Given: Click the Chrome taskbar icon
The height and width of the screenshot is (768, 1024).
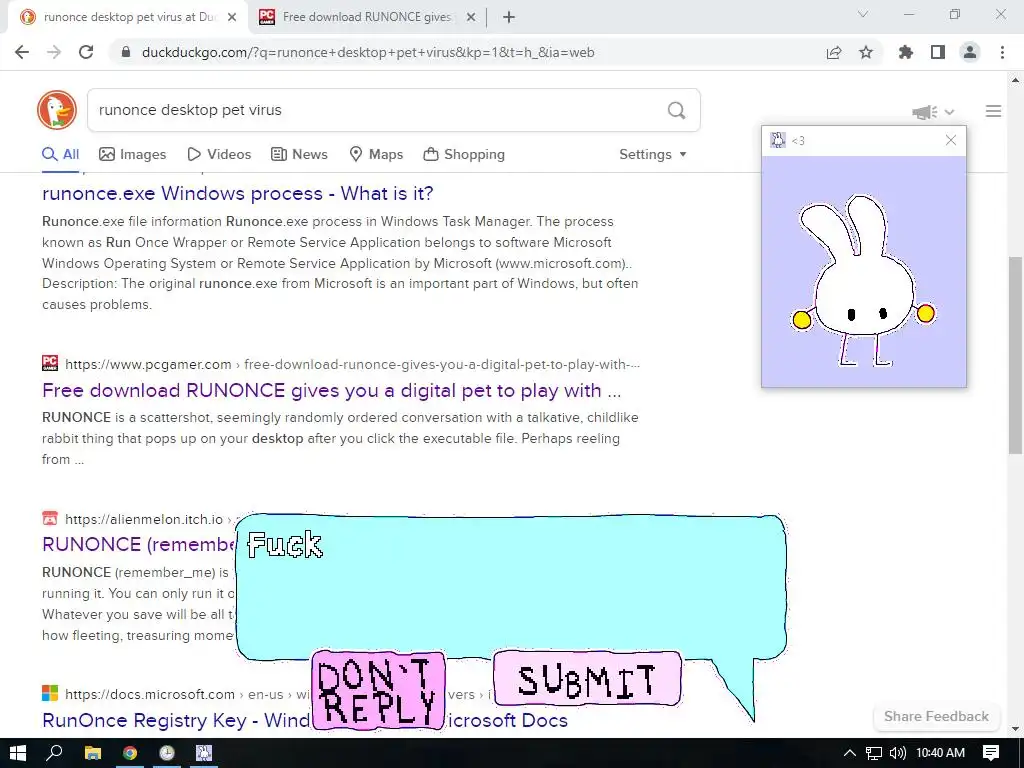Looking at the screenshot, I should pyautogui.click(x=130, y=753).
